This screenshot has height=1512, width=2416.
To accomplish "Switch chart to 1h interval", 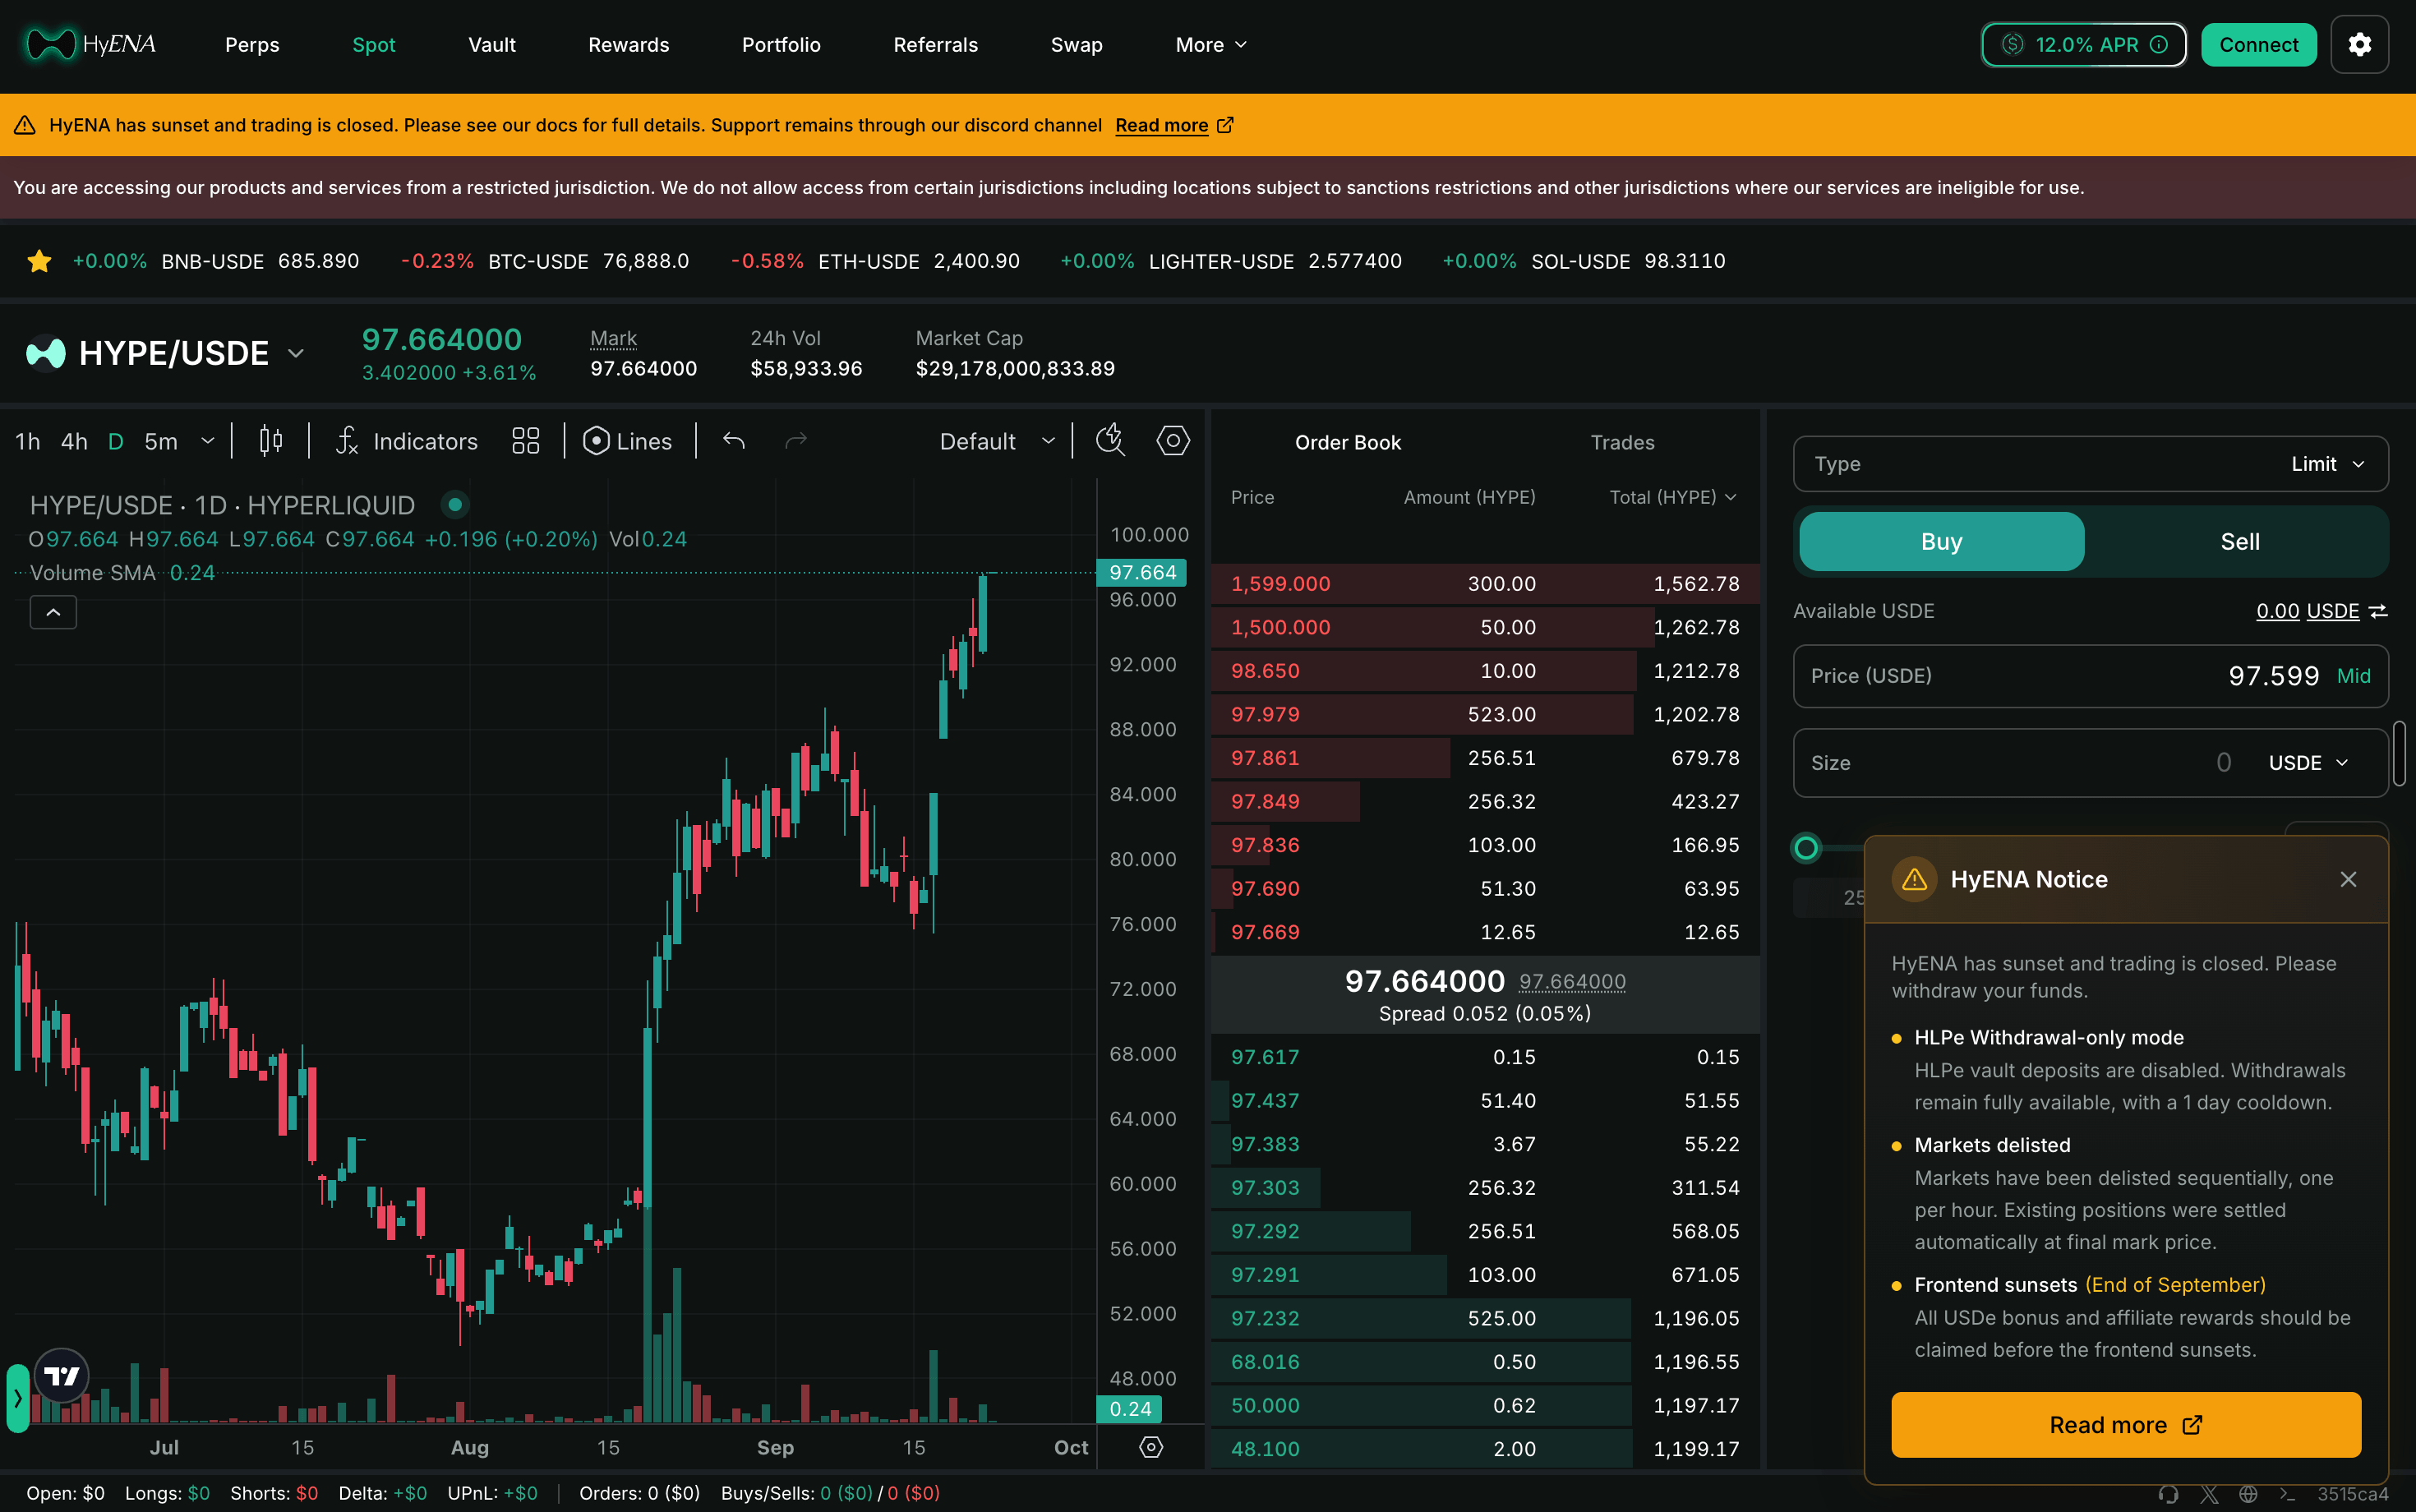I will point(28,441).
